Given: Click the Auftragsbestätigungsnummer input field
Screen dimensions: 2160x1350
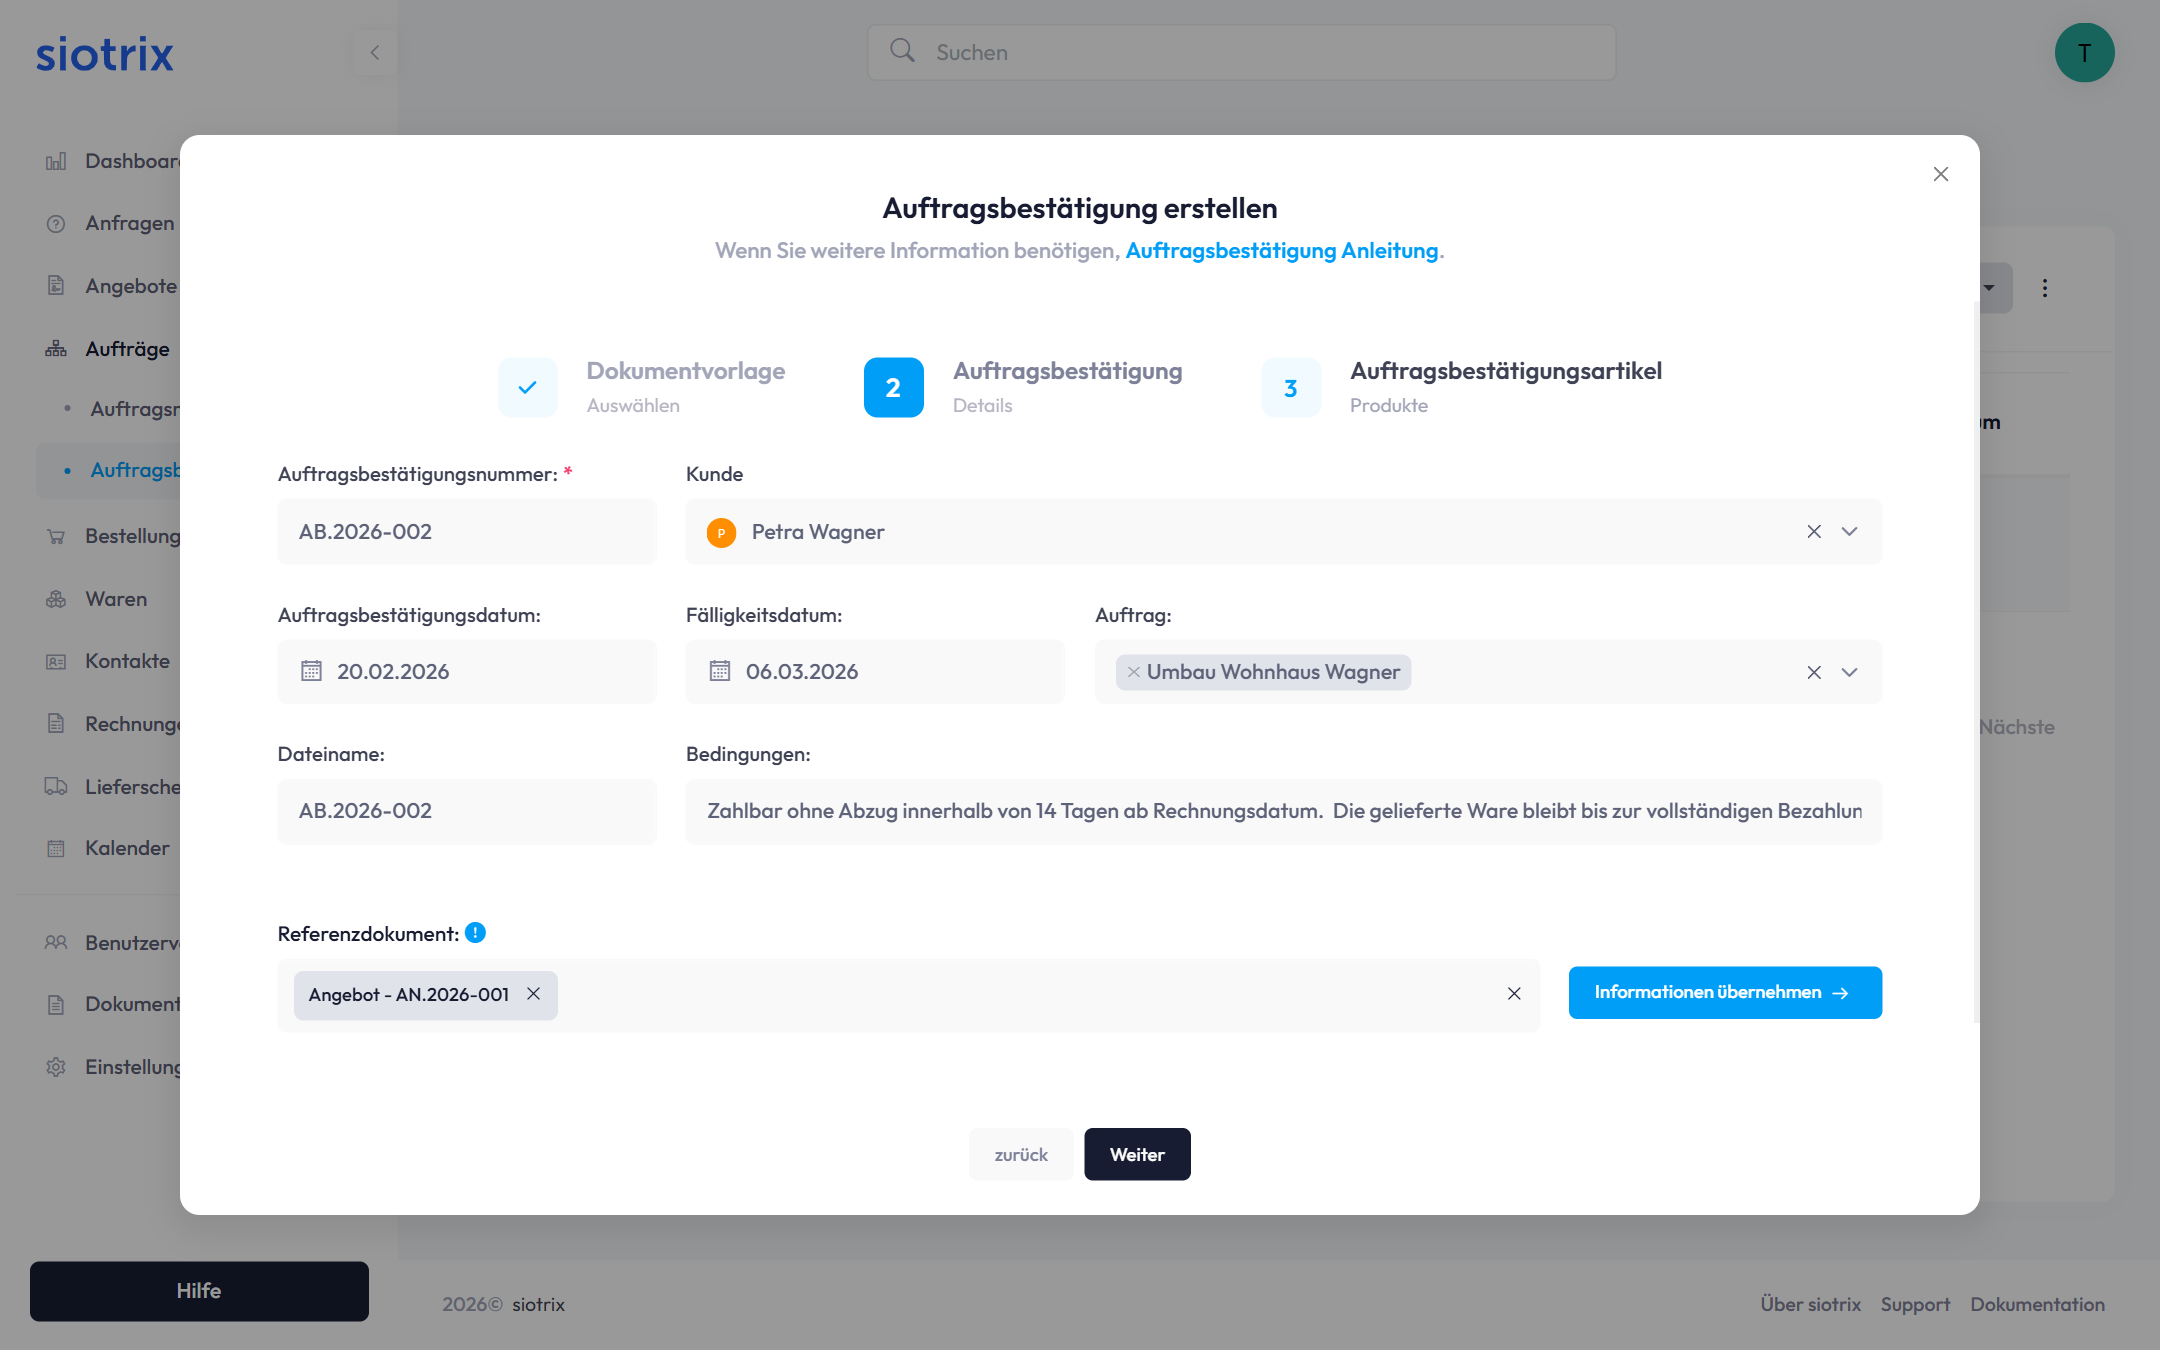Looking at the screenshot, I should click(x=467, y=532).
